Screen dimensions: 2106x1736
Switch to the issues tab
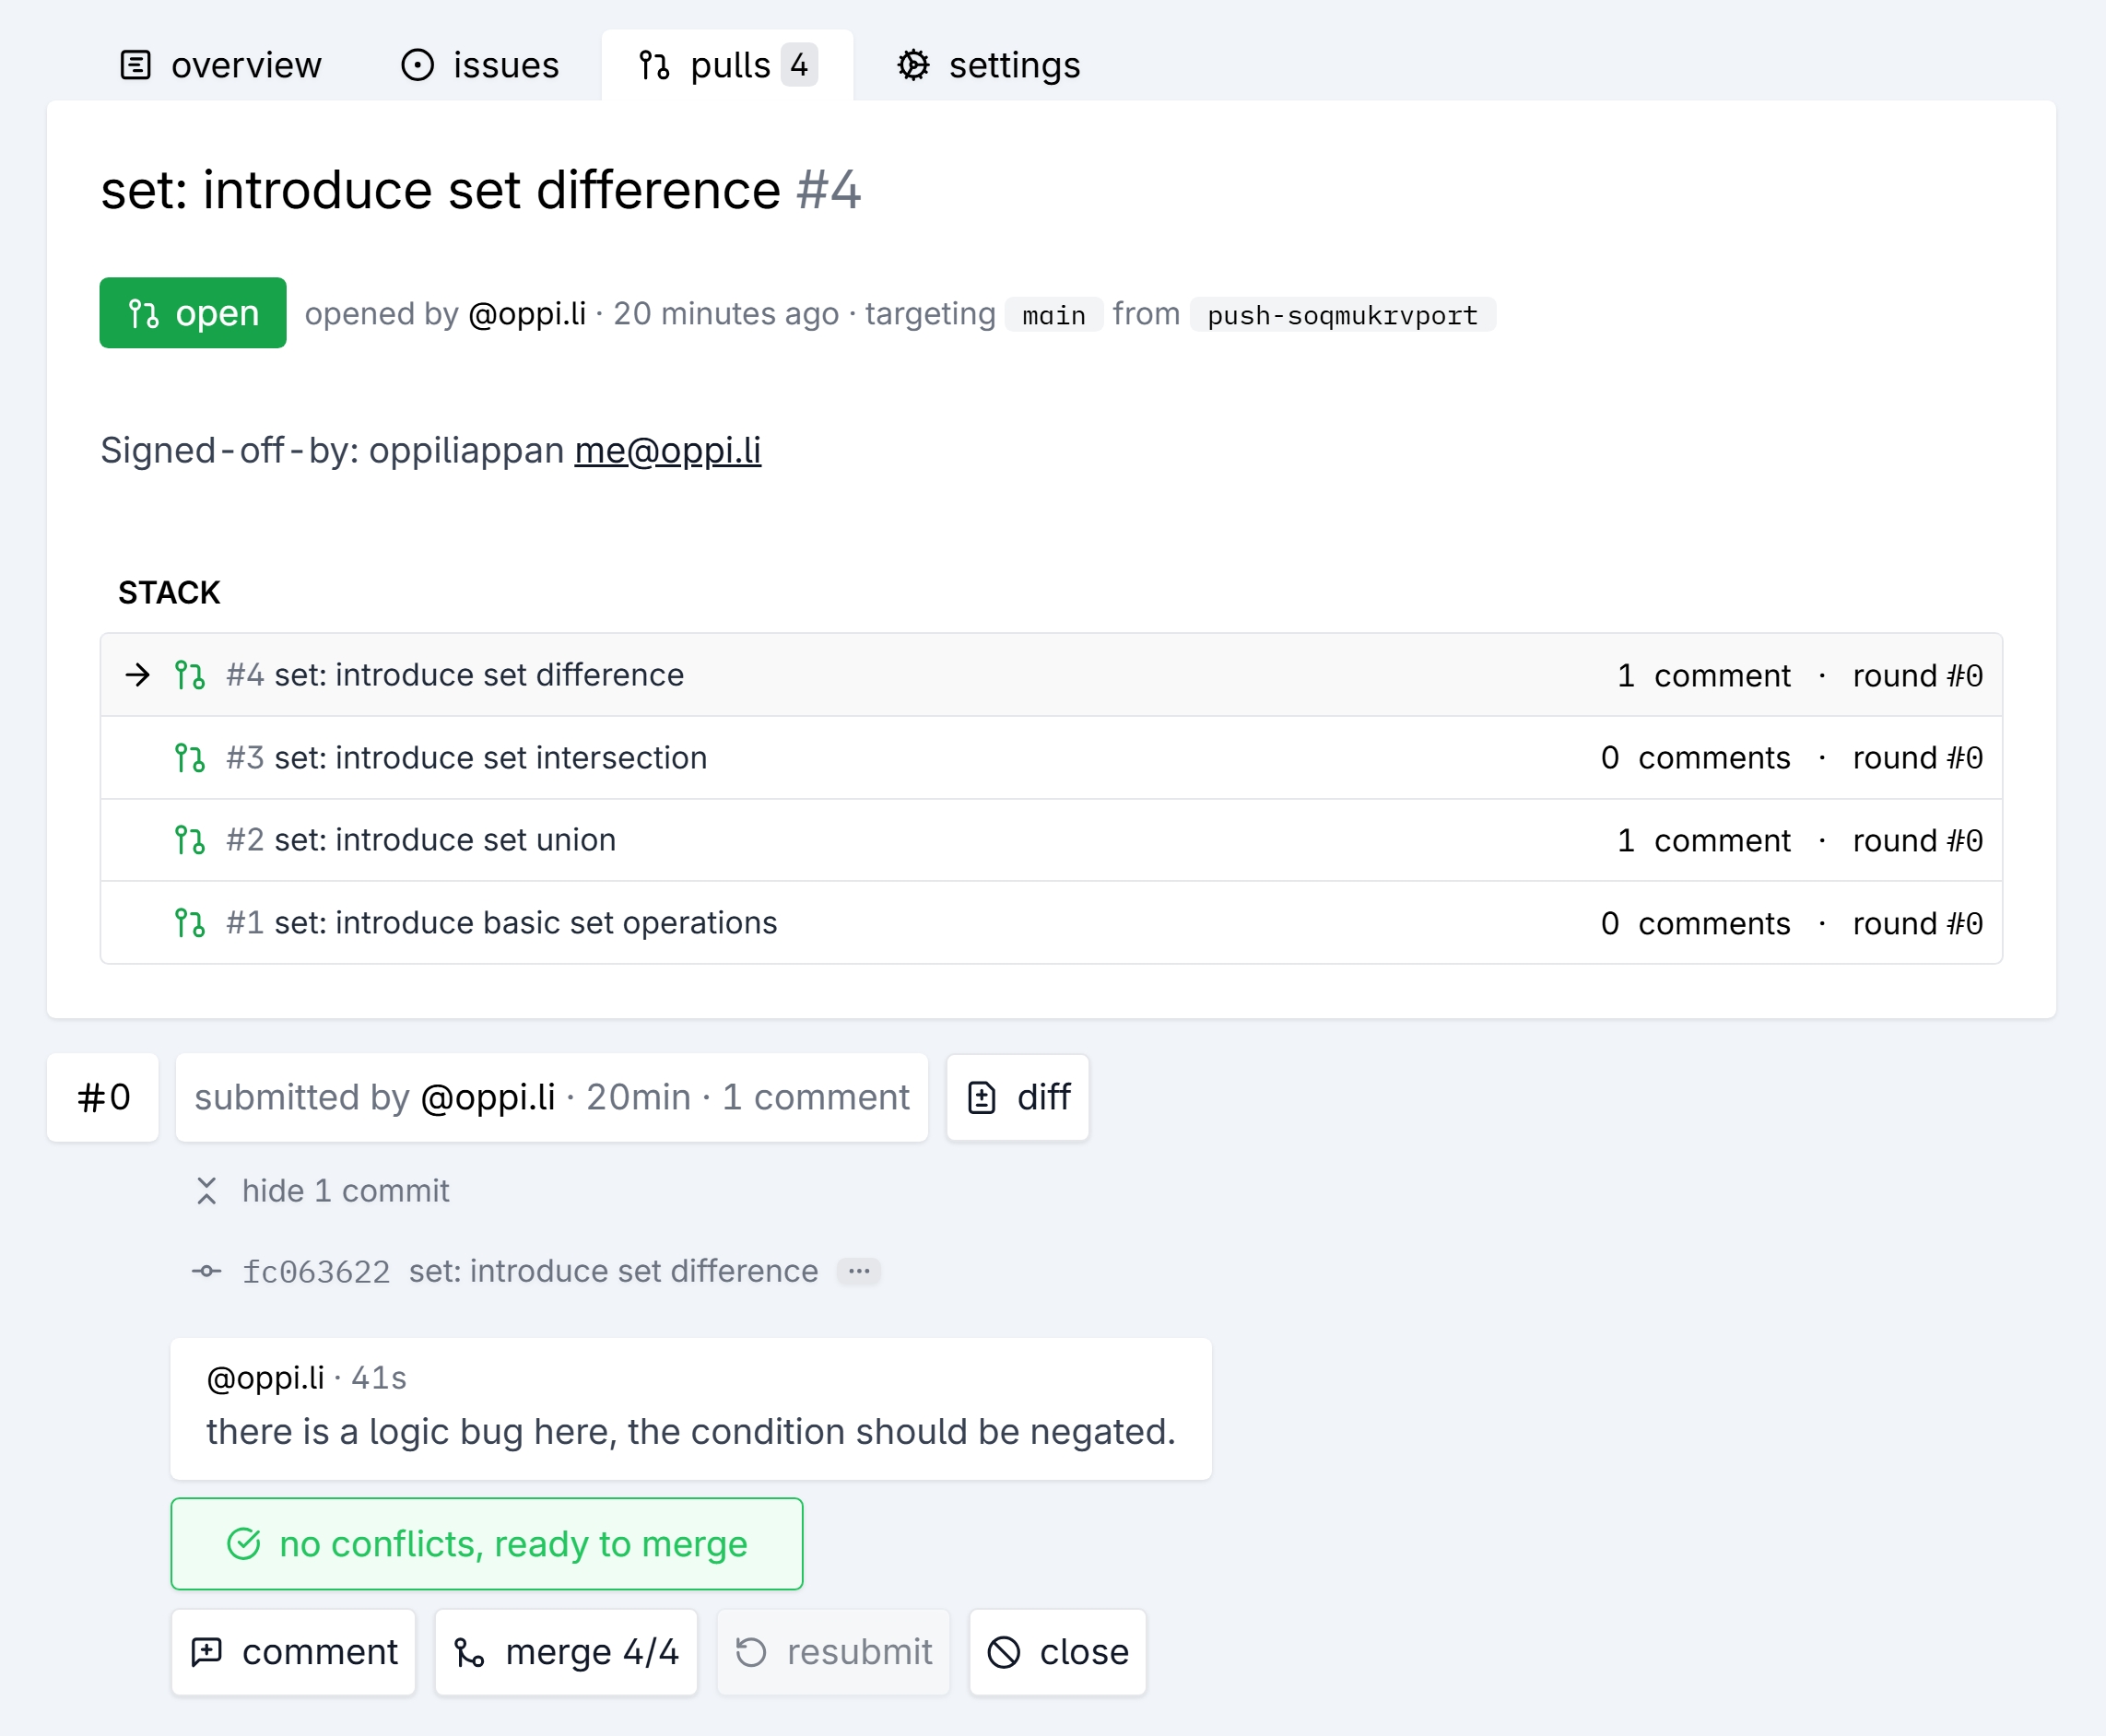coord(480,66)
